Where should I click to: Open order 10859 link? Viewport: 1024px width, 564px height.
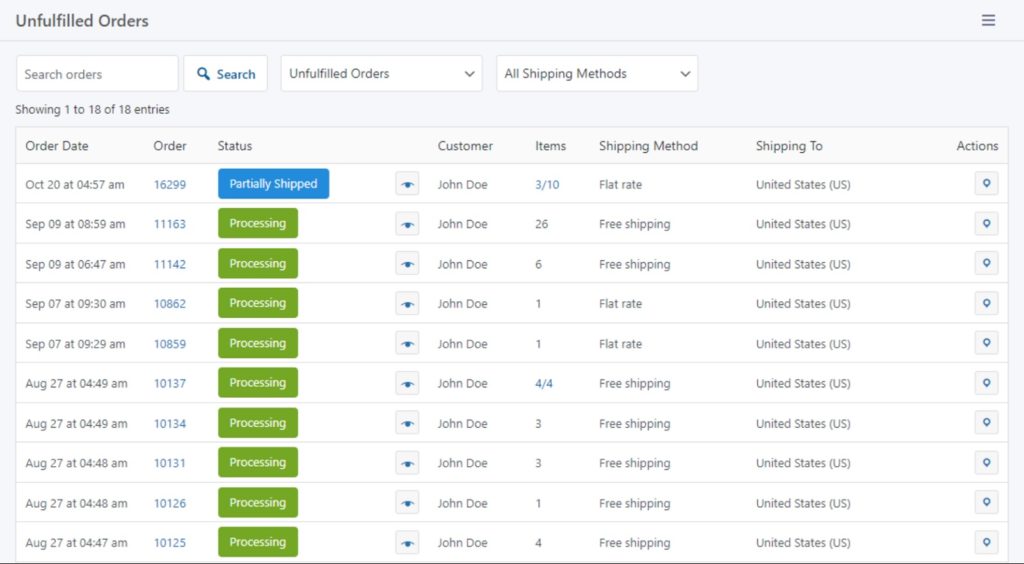pyautogui.click(x=170, y=344)
